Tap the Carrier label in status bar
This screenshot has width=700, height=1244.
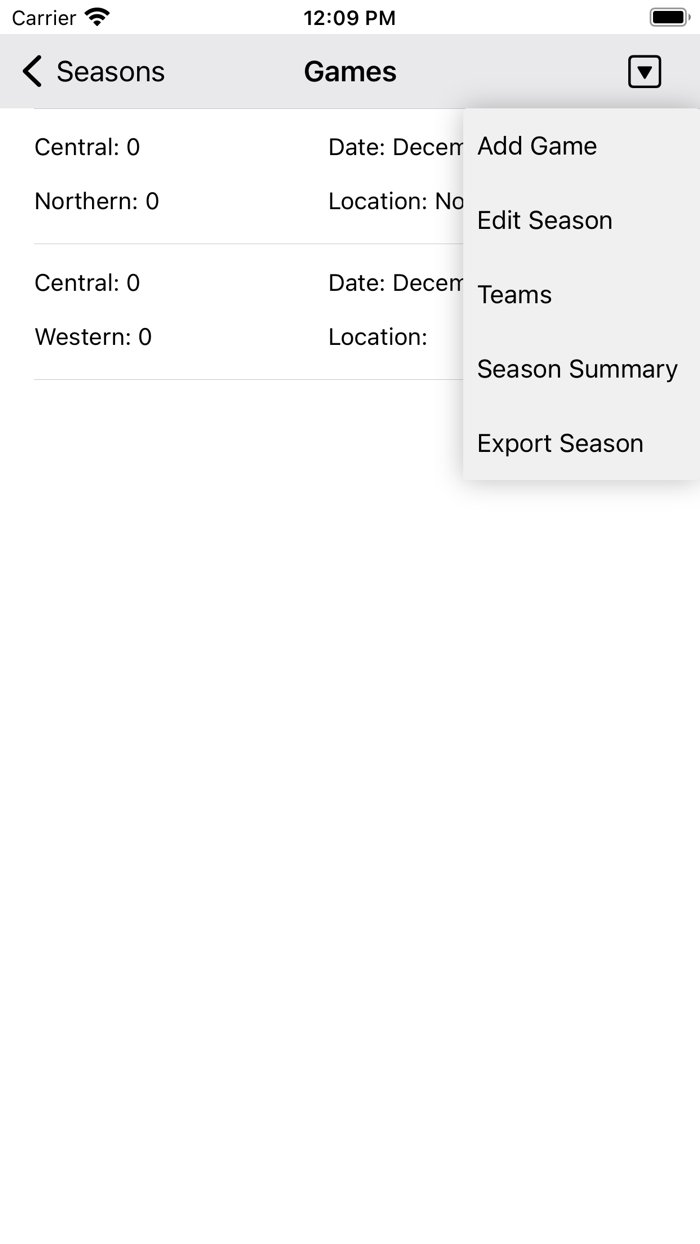pos(42,17)
